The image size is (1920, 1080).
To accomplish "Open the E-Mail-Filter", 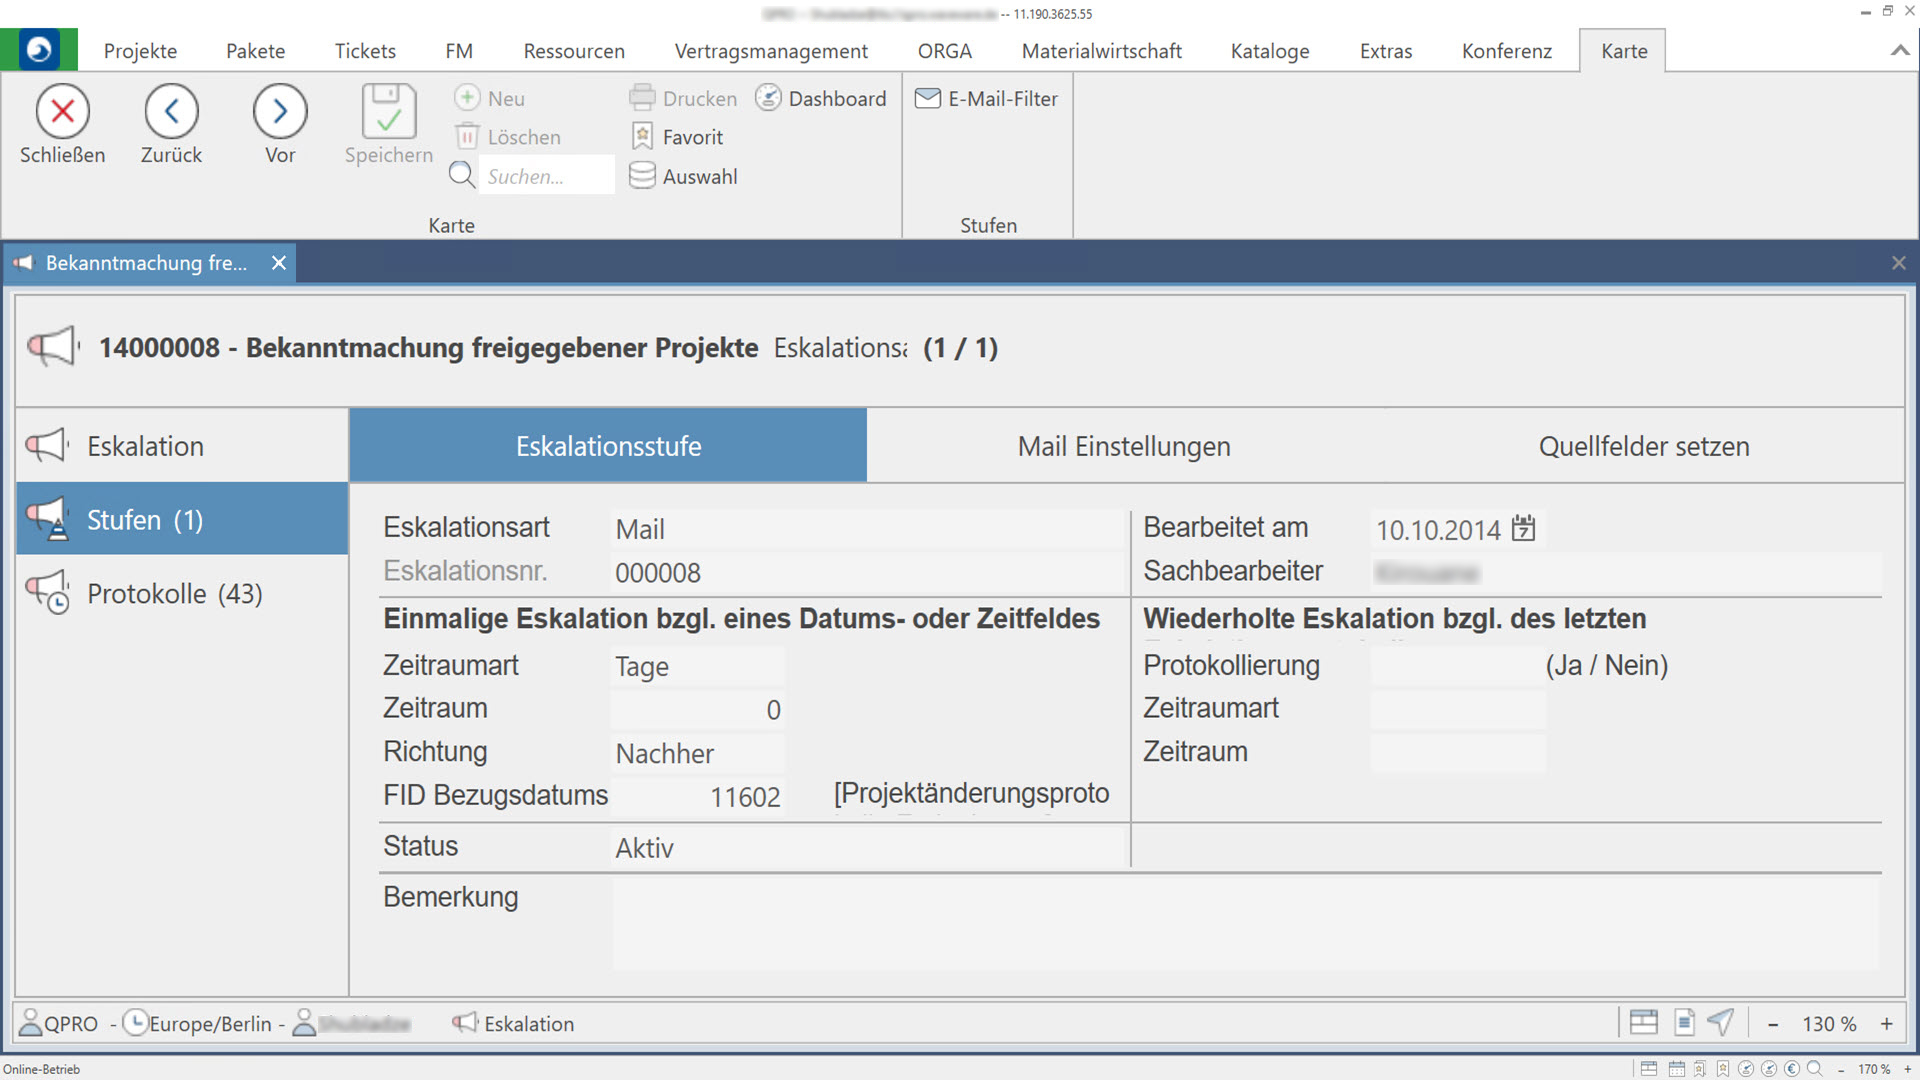I will (986, 98).
